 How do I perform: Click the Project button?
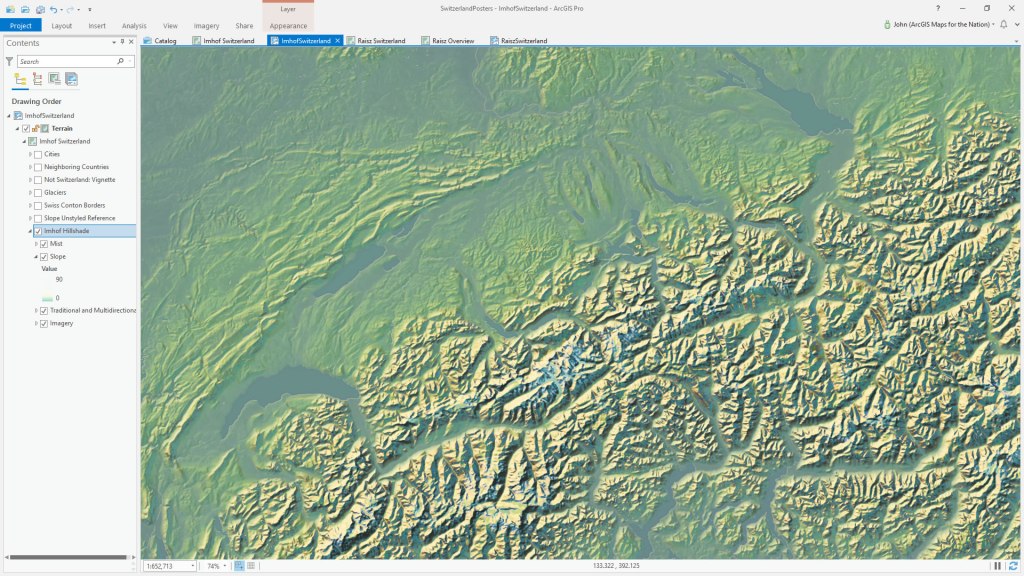pos(20,26)
